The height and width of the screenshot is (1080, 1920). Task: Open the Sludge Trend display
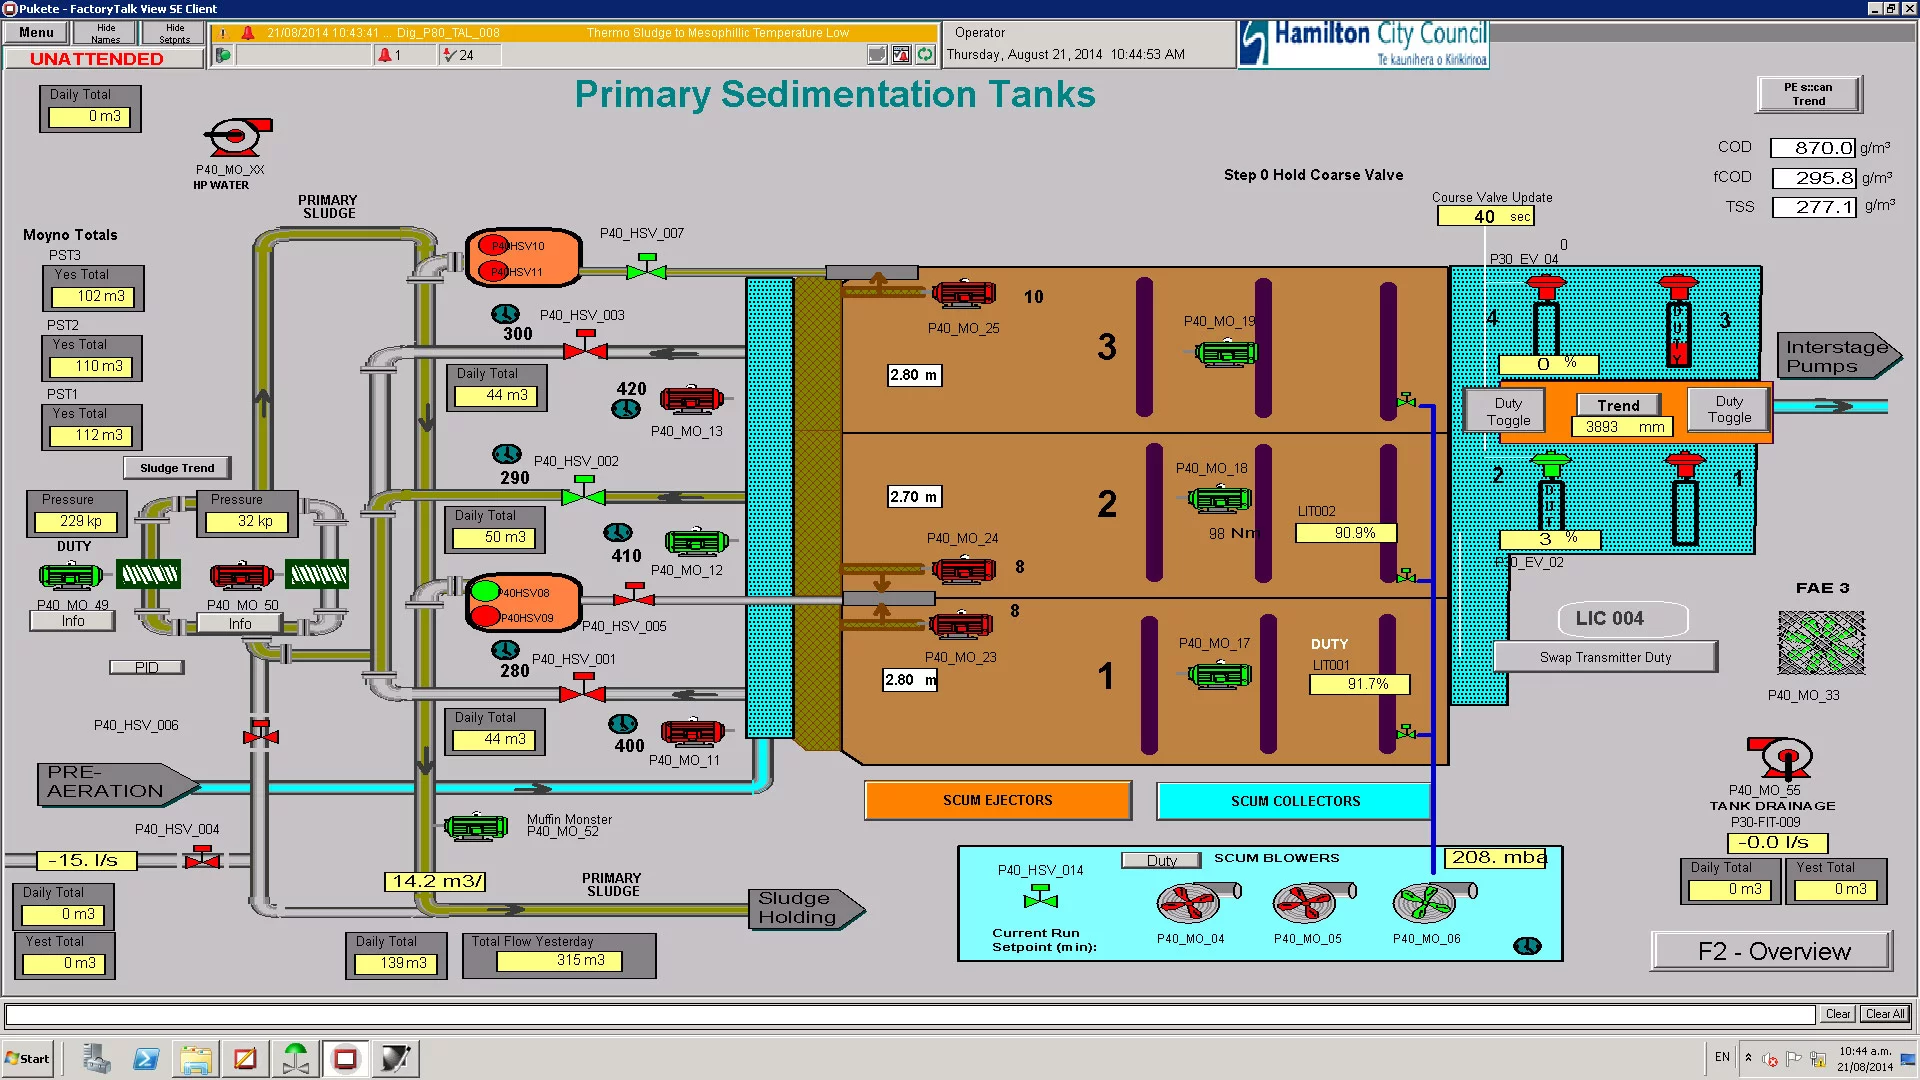tap(176, 467)
